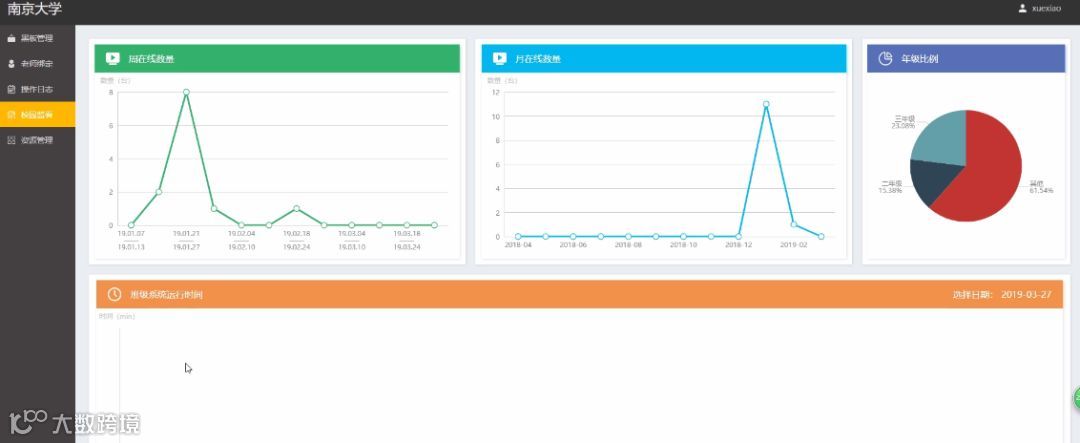Click the 23.08% pie label

(903, 126)
